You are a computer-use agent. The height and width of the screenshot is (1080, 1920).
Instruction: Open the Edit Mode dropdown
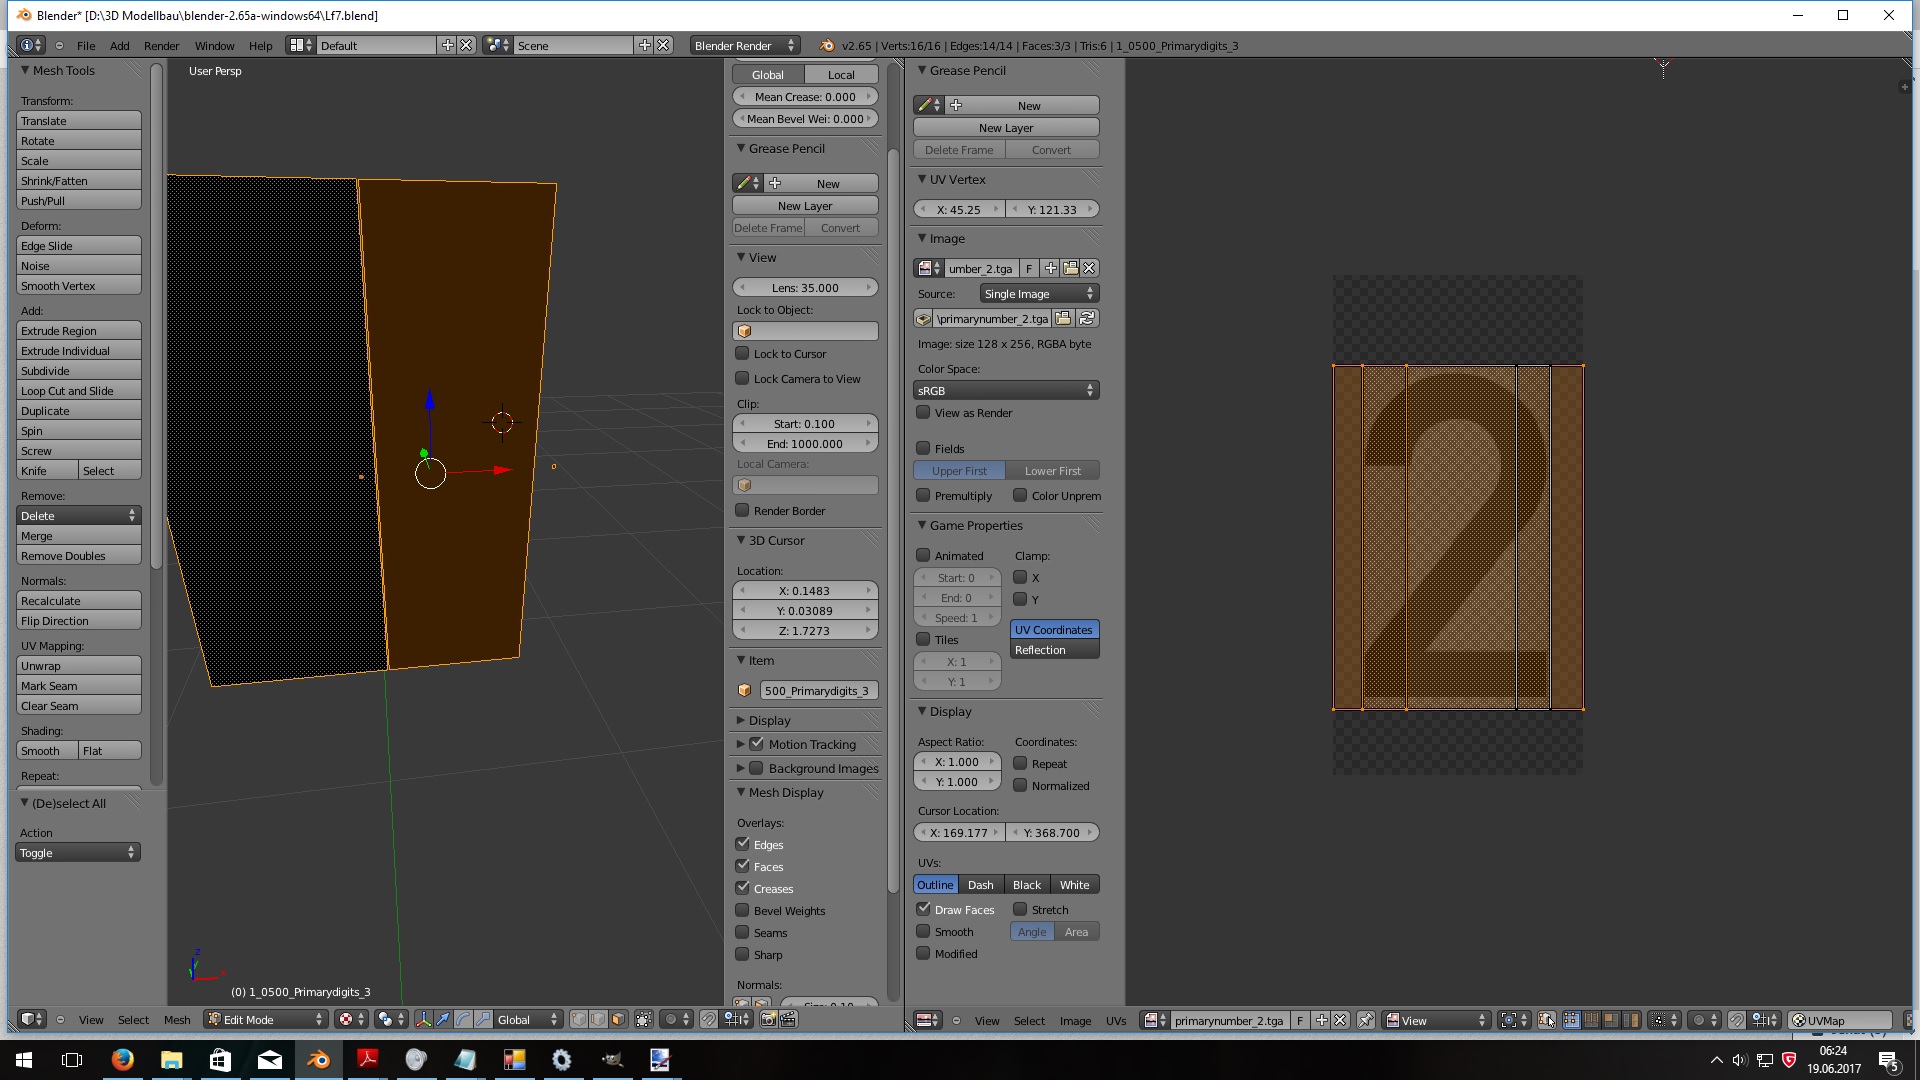coord(266,1020)
